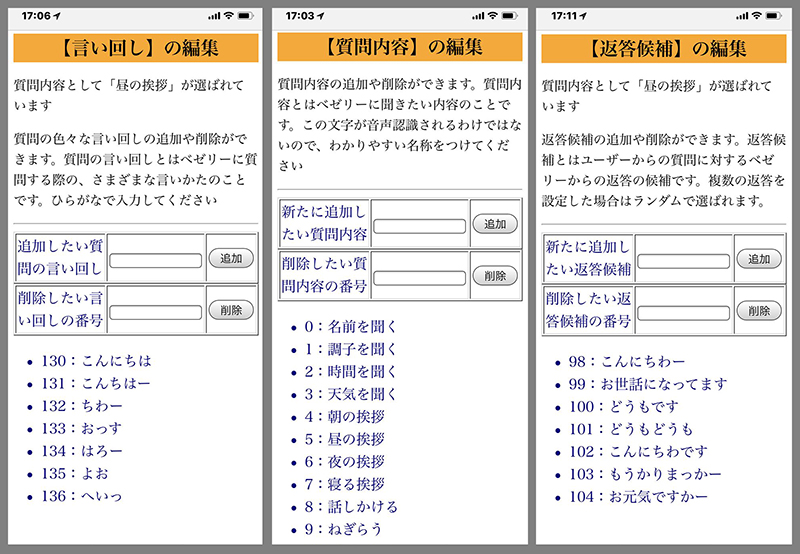The width and height of the screenshot is (800, 554).
Task: Focus the 削除したい言い回しの番号 input field
Action: point(156,312)
